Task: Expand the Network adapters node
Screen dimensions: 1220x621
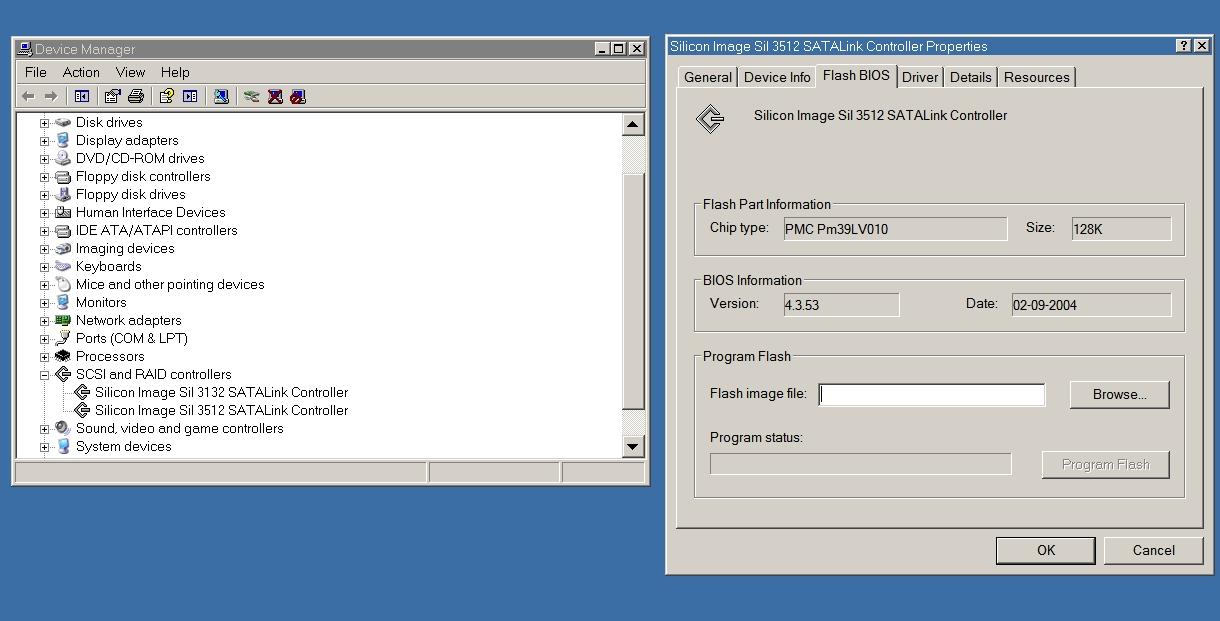Action: pyautogui.click(x=44, y=321)
